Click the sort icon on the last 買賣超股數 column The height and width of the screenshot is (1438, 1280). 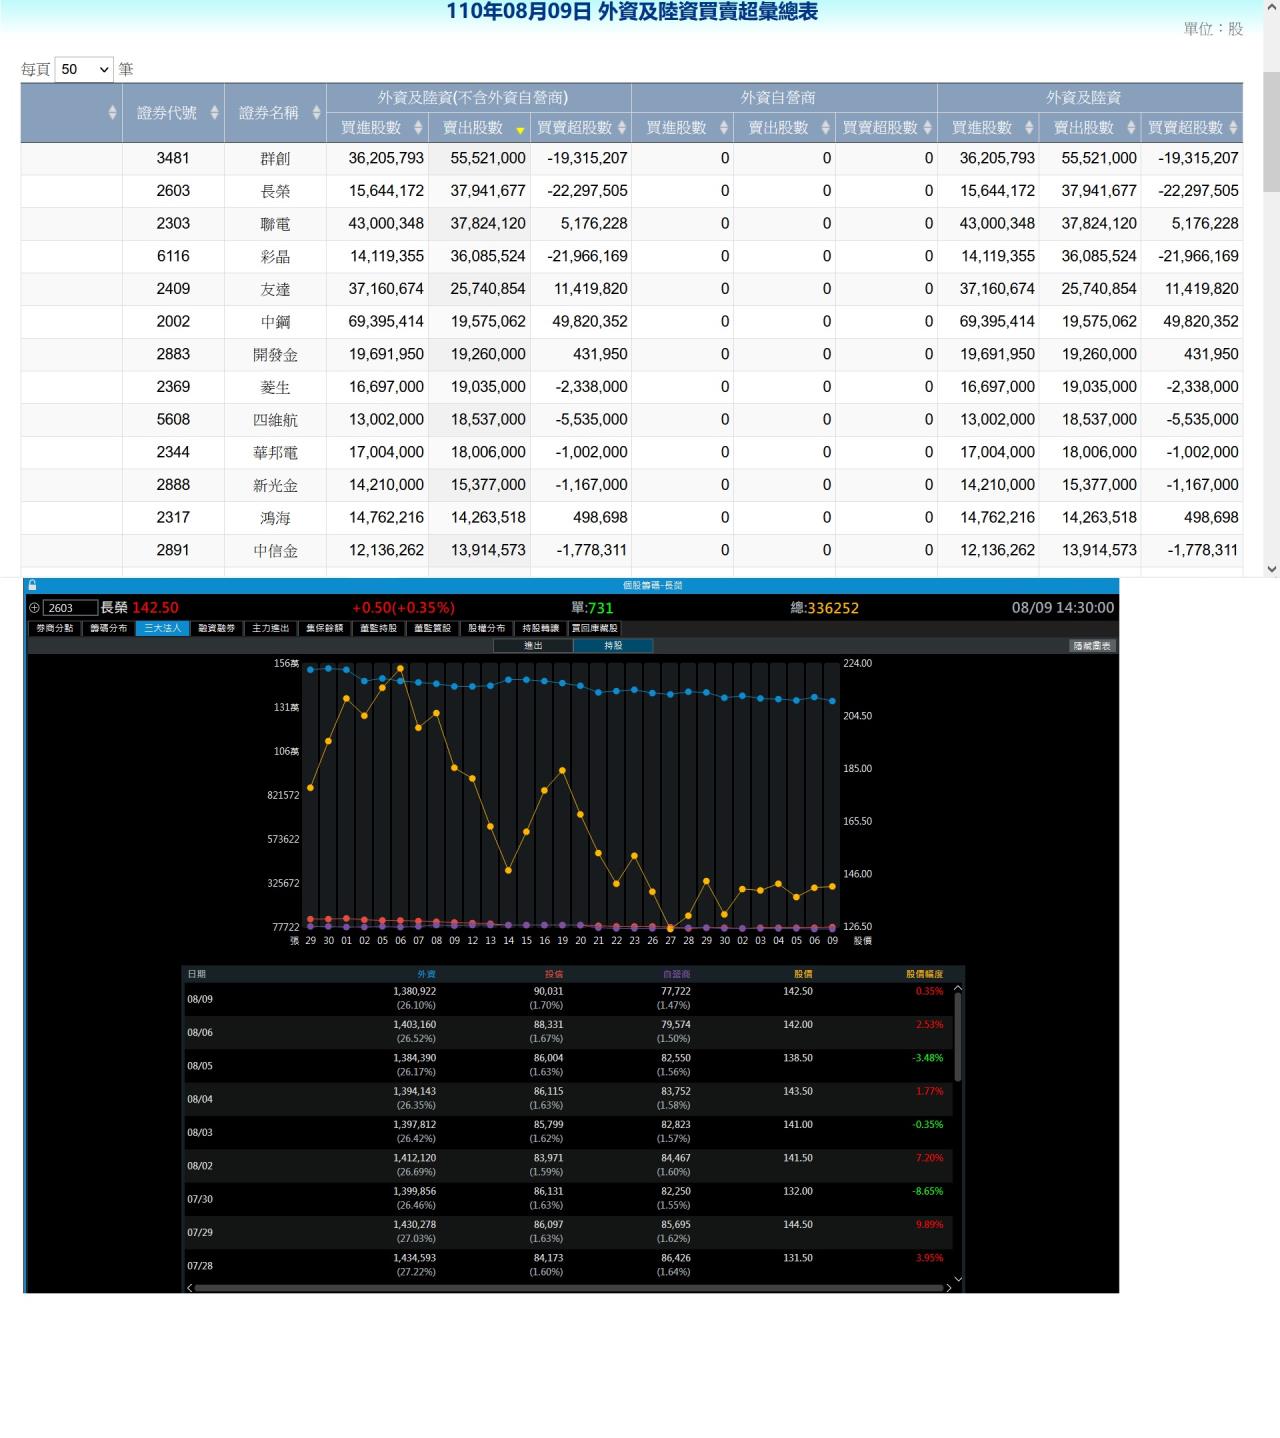(x=1233, y=128)
